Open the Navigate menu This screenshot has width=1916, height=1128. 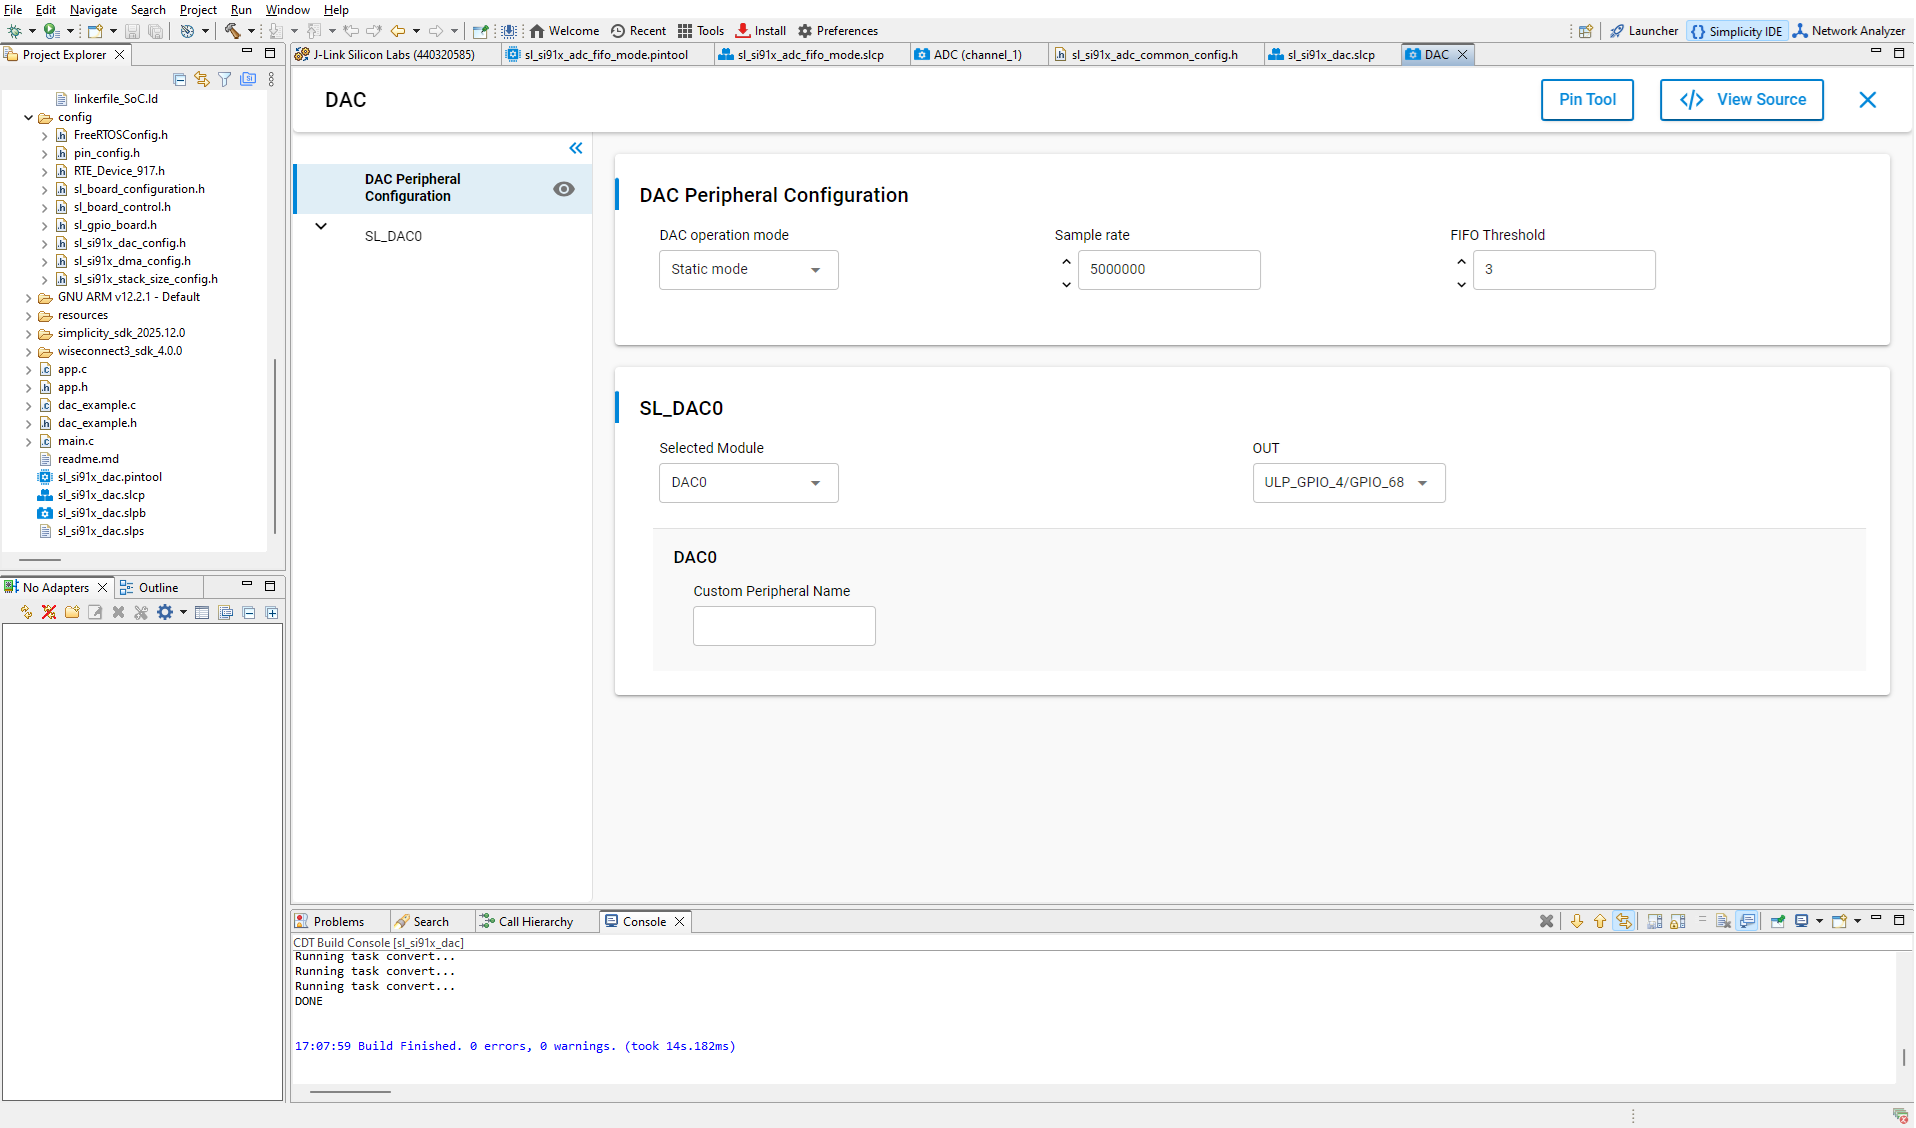93,9
